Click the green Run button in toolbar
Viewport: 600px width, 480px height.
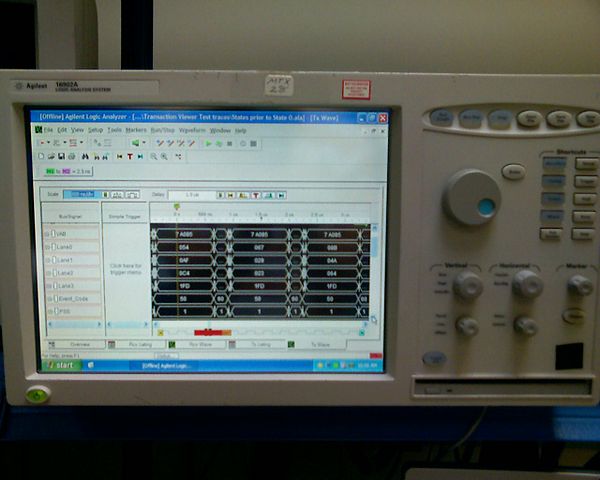[208, 143]
